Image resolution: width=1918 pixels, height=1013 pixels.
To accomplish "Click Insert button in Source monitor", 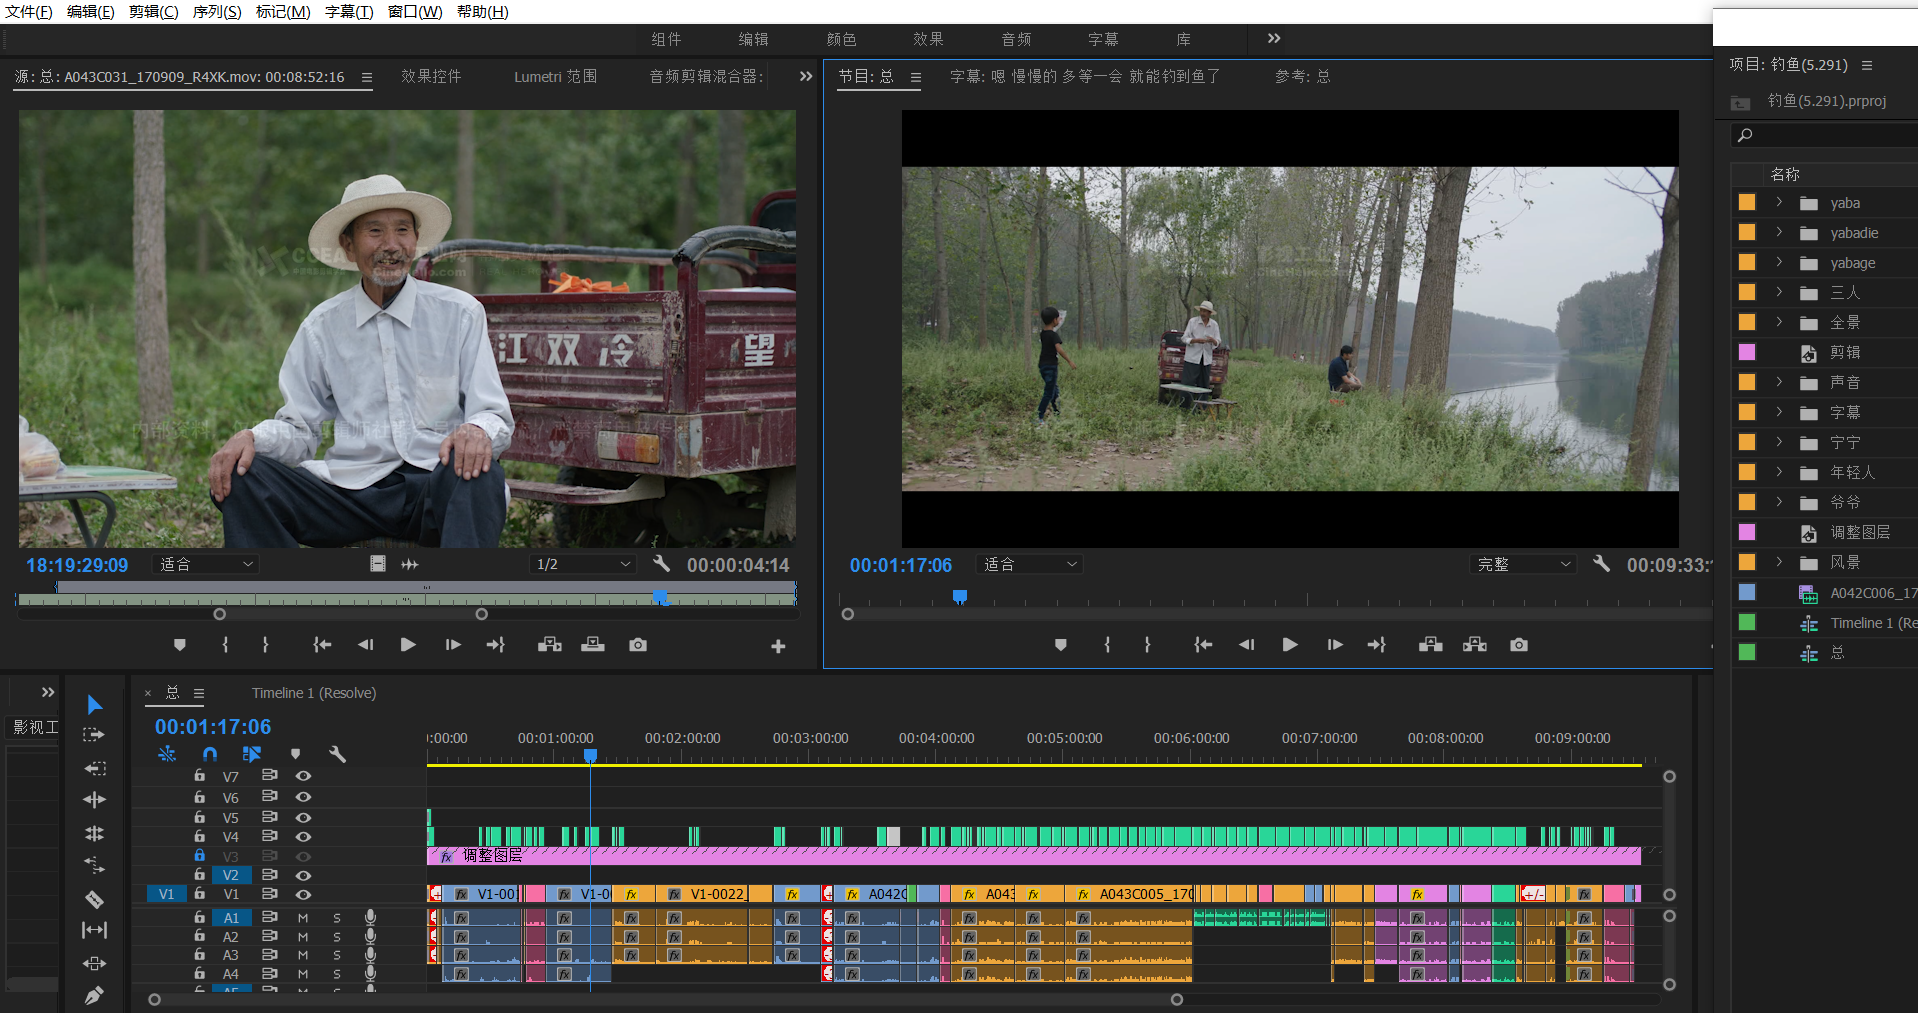I will click(x=549, y=645).
